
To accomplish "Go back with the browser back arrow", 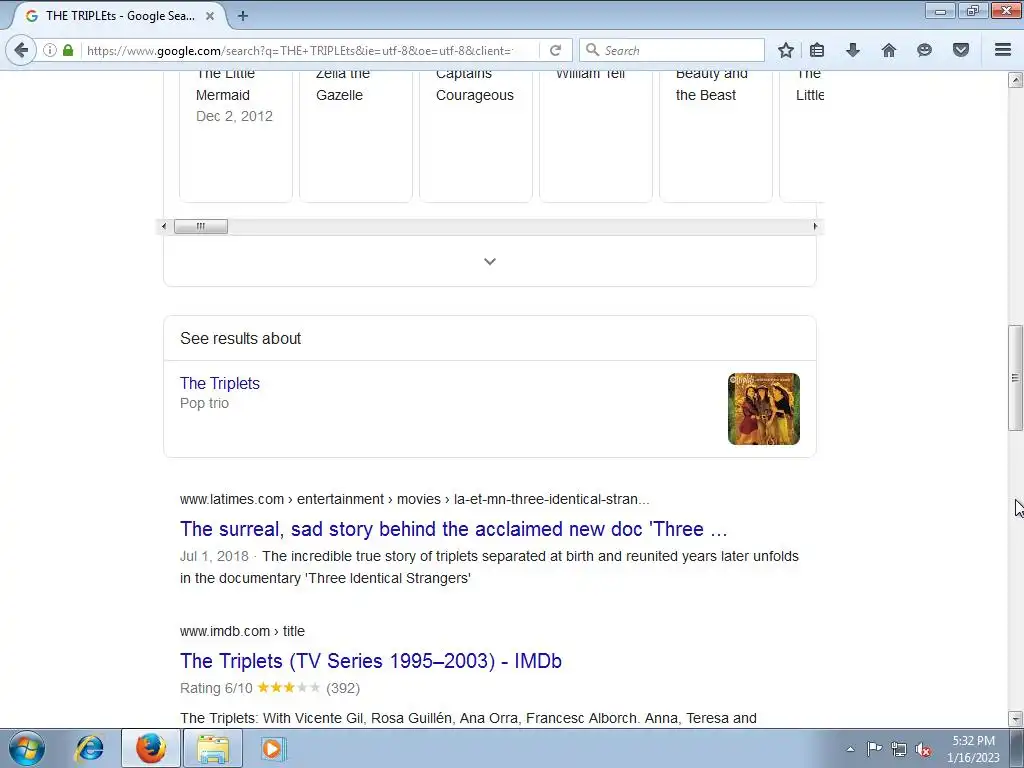I will (21, 50).
